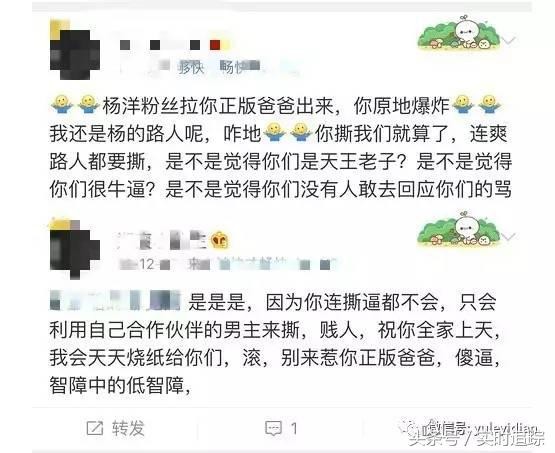
Task: Expand first post's chevron menu
Action: coord(509,40)
